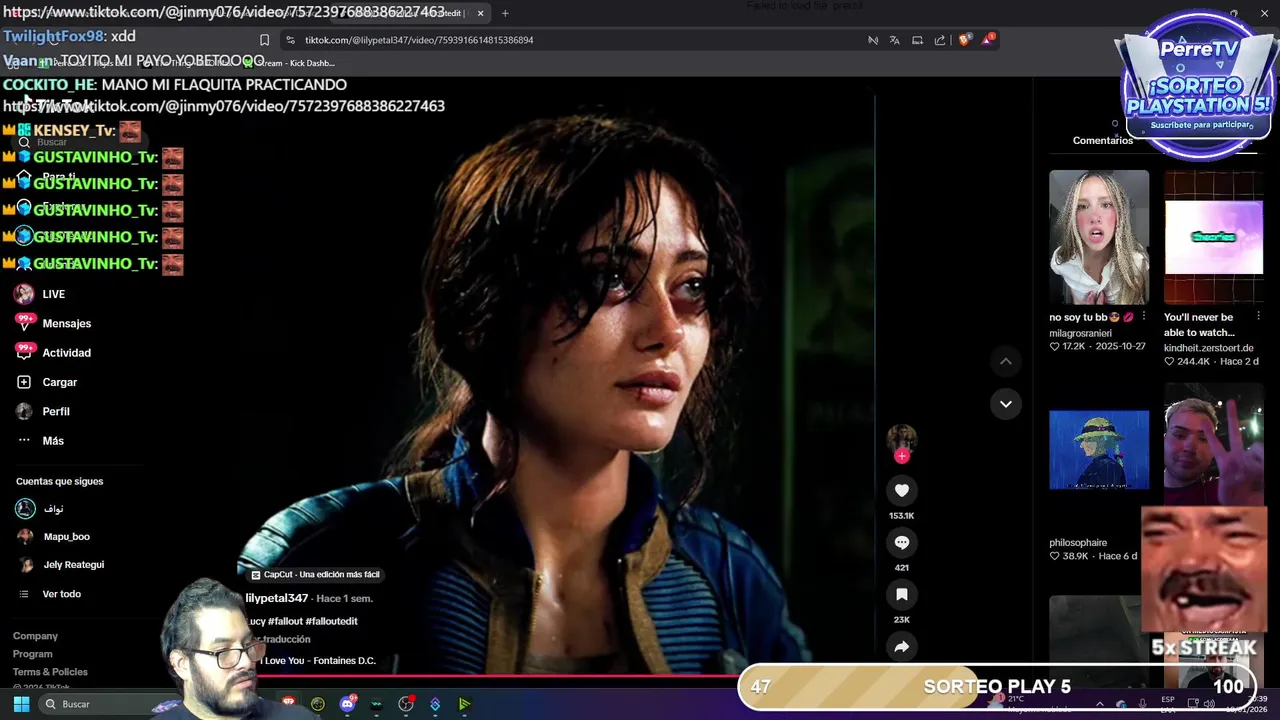Screen dimensions: 1280x720
Task: Open a new browser tab
Action: (x=505, y=13)
